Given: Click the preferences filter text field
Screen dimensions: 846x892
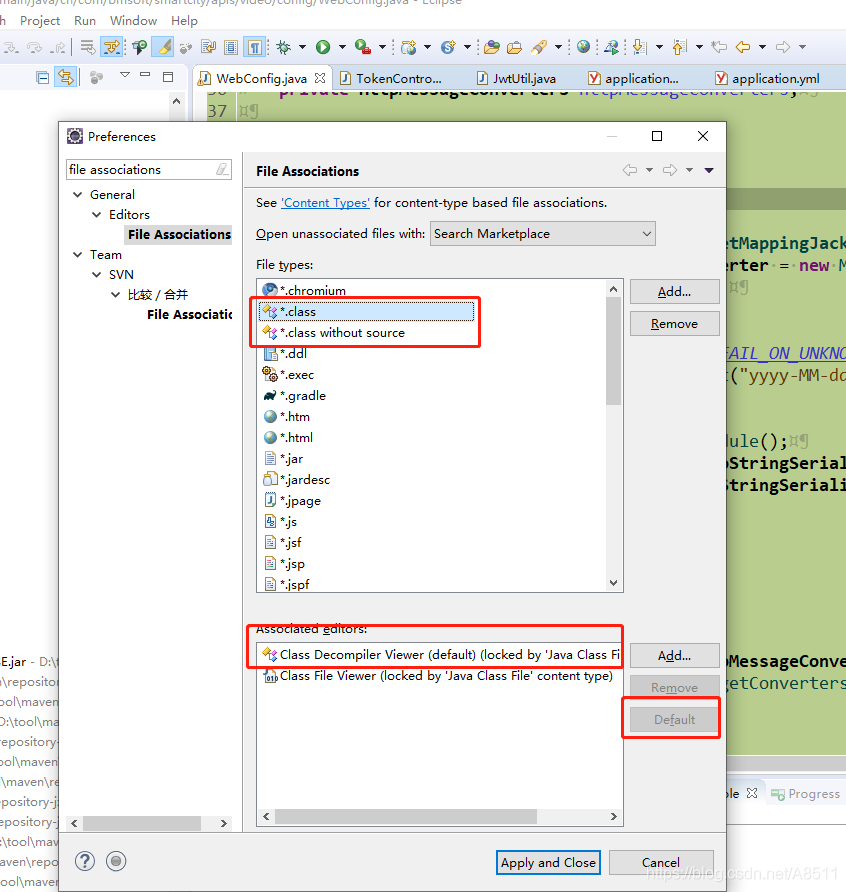Looking at the screenshot, I should pos(141,170).
